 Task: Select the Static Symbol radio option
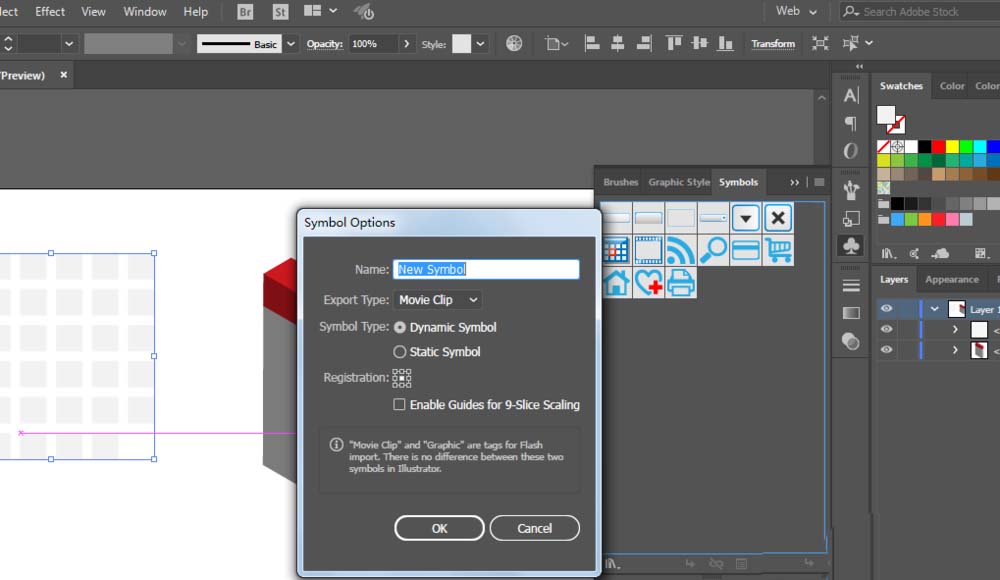coord(400,352)
